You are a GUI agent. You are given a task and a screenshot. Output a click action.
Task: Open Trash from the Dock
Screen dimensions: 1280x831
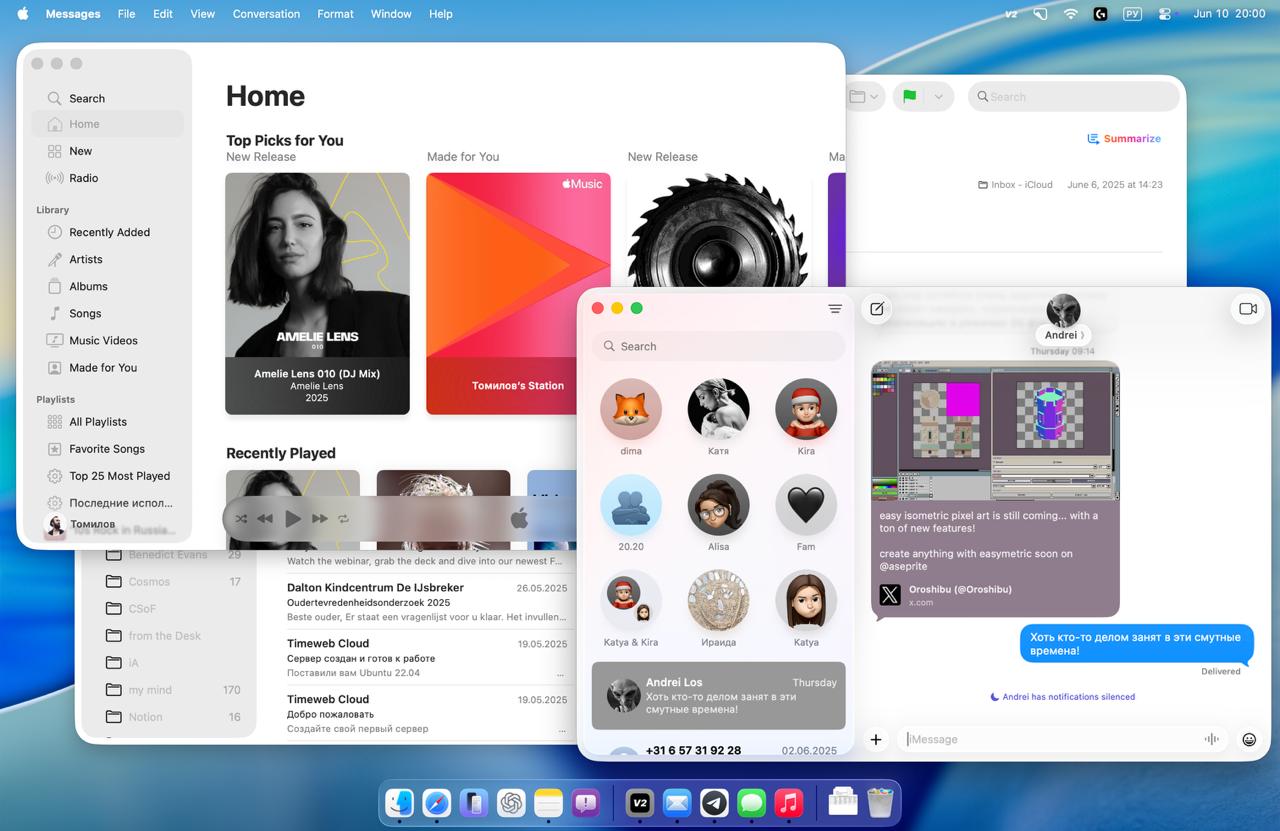pyautogui.click(x=880, y=802)
